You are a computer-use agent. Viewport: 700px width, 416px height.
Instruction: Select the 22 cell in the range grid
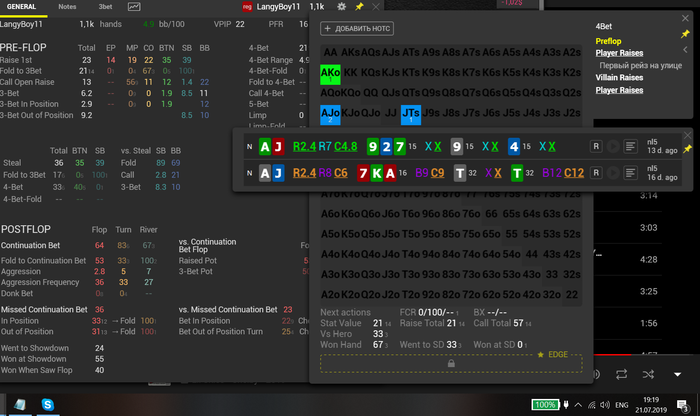572,295
